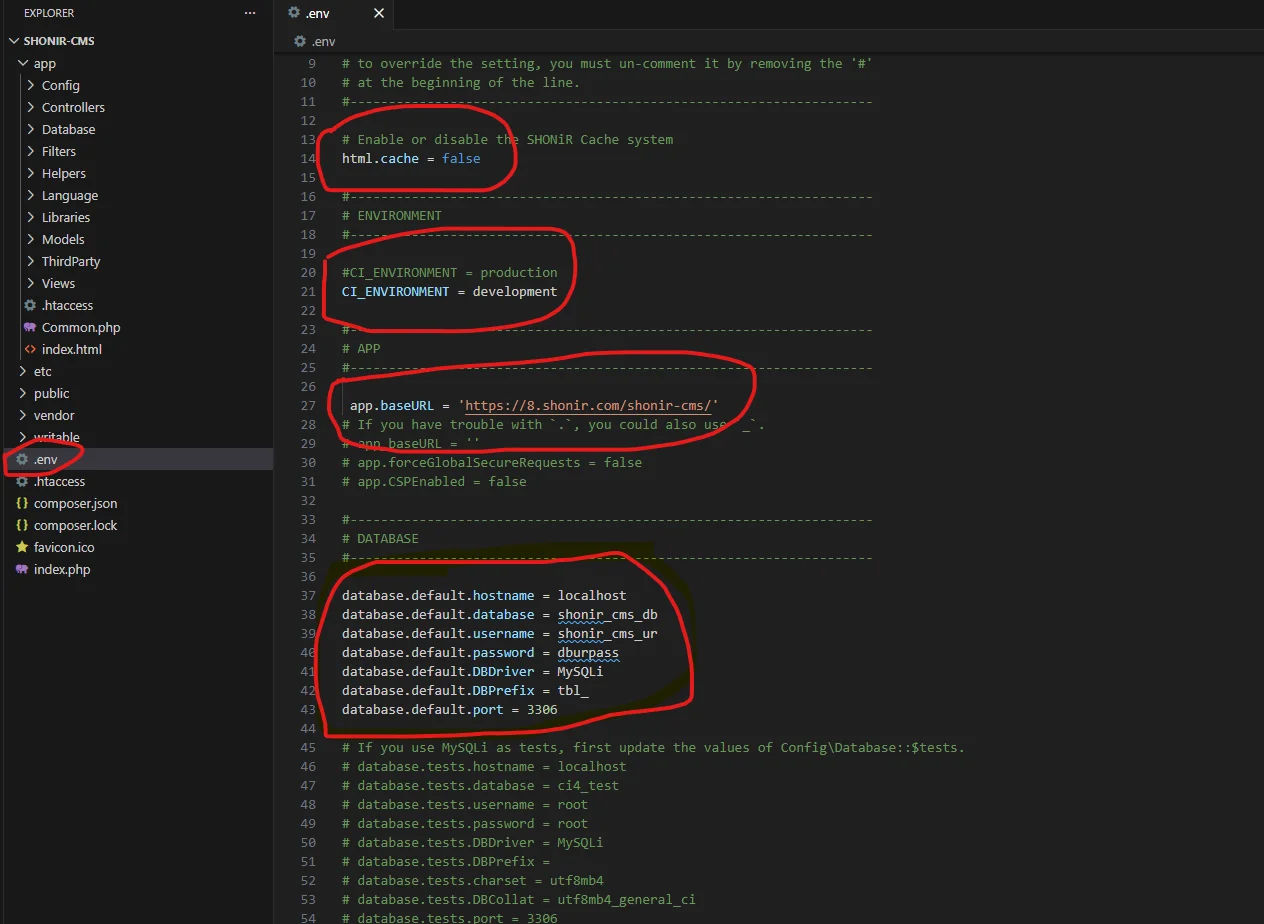Screen dimensions: 1264x924
Task: Open favicon.ico file
Action: coord(64,547)
